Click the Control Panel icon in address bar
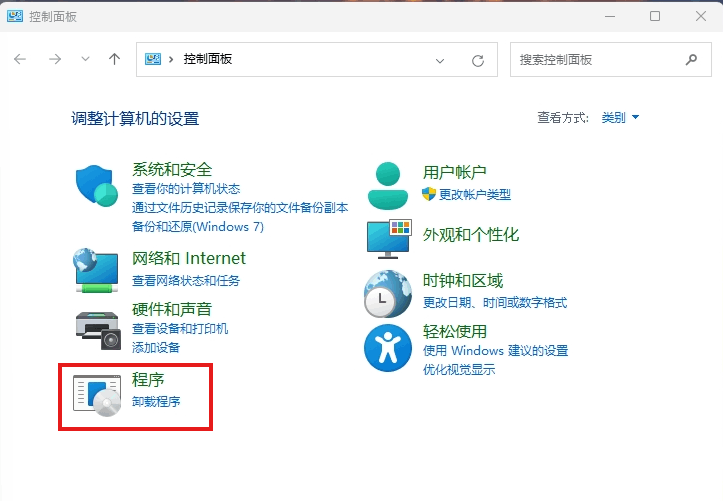Image resolution: width=724 pixels, height=502 pixels. [153, 59]
